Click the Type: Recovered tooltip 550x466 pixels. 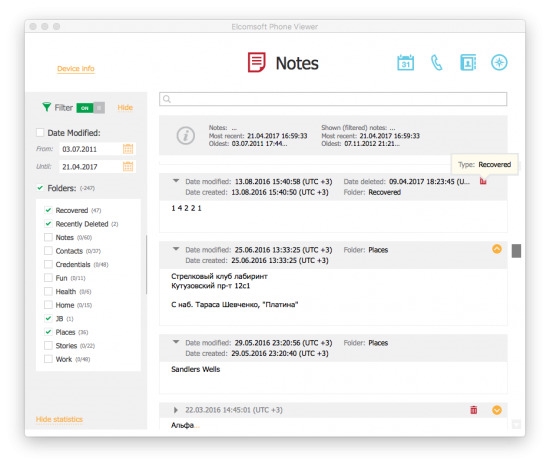484,164
